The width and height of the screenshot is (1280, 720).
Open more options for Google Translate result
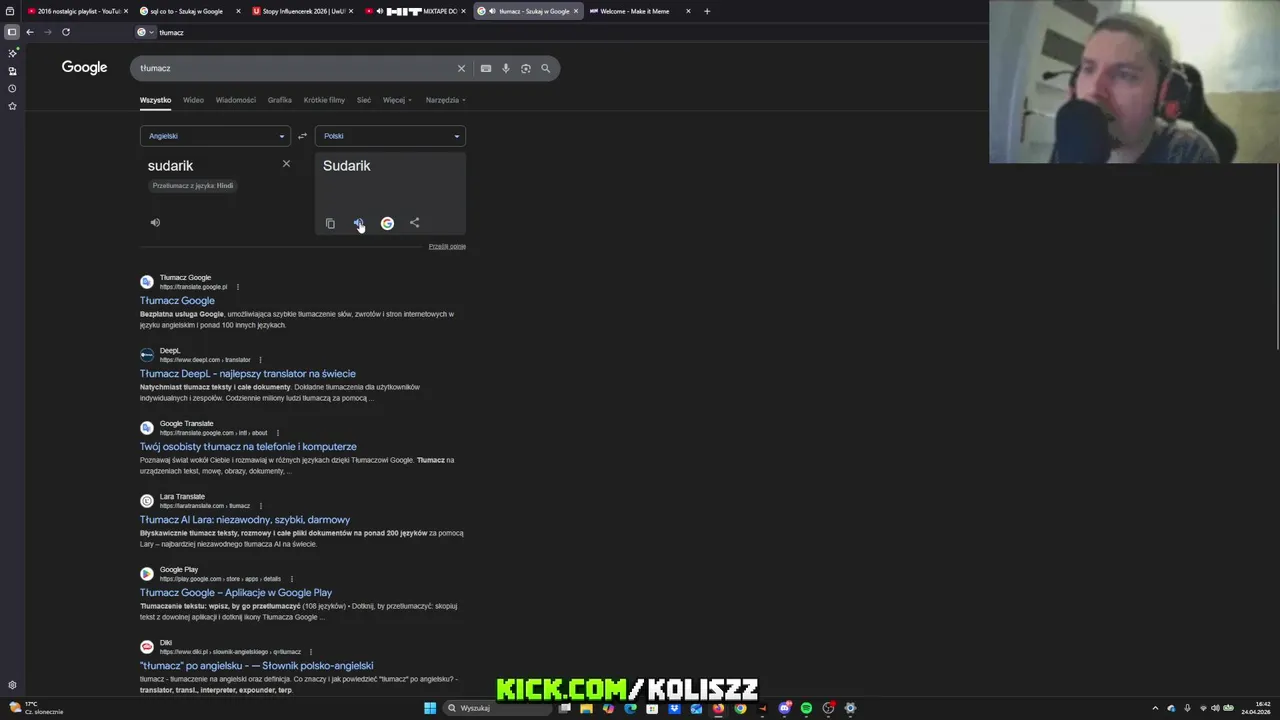(x=277, y=433)
